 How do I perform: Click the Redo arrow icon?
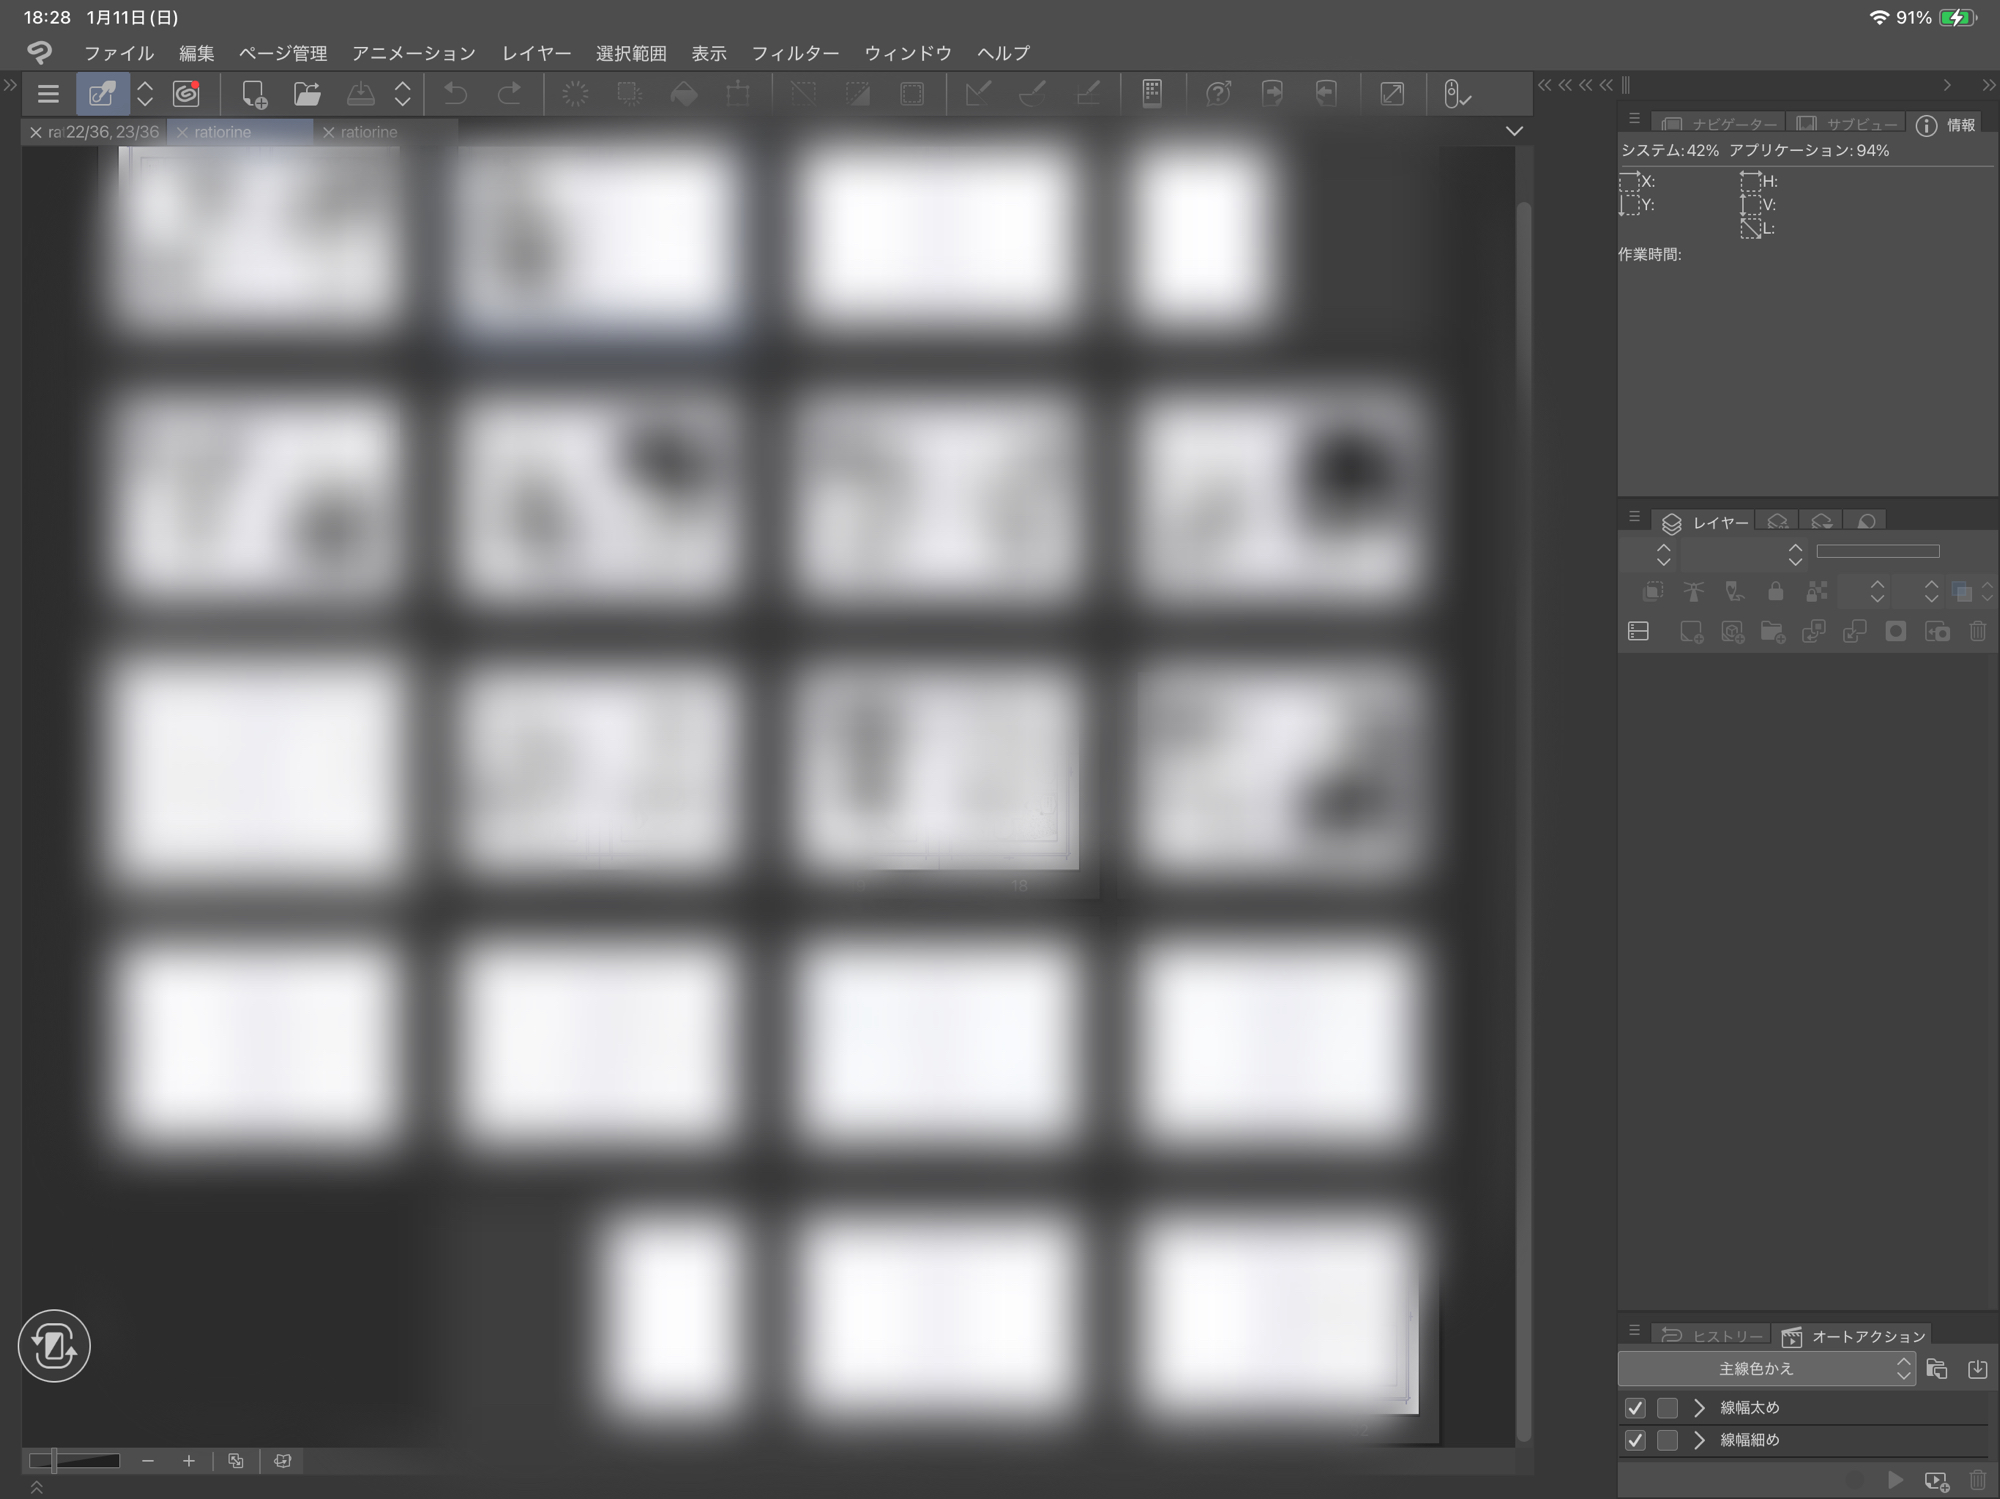click(510, 94)
